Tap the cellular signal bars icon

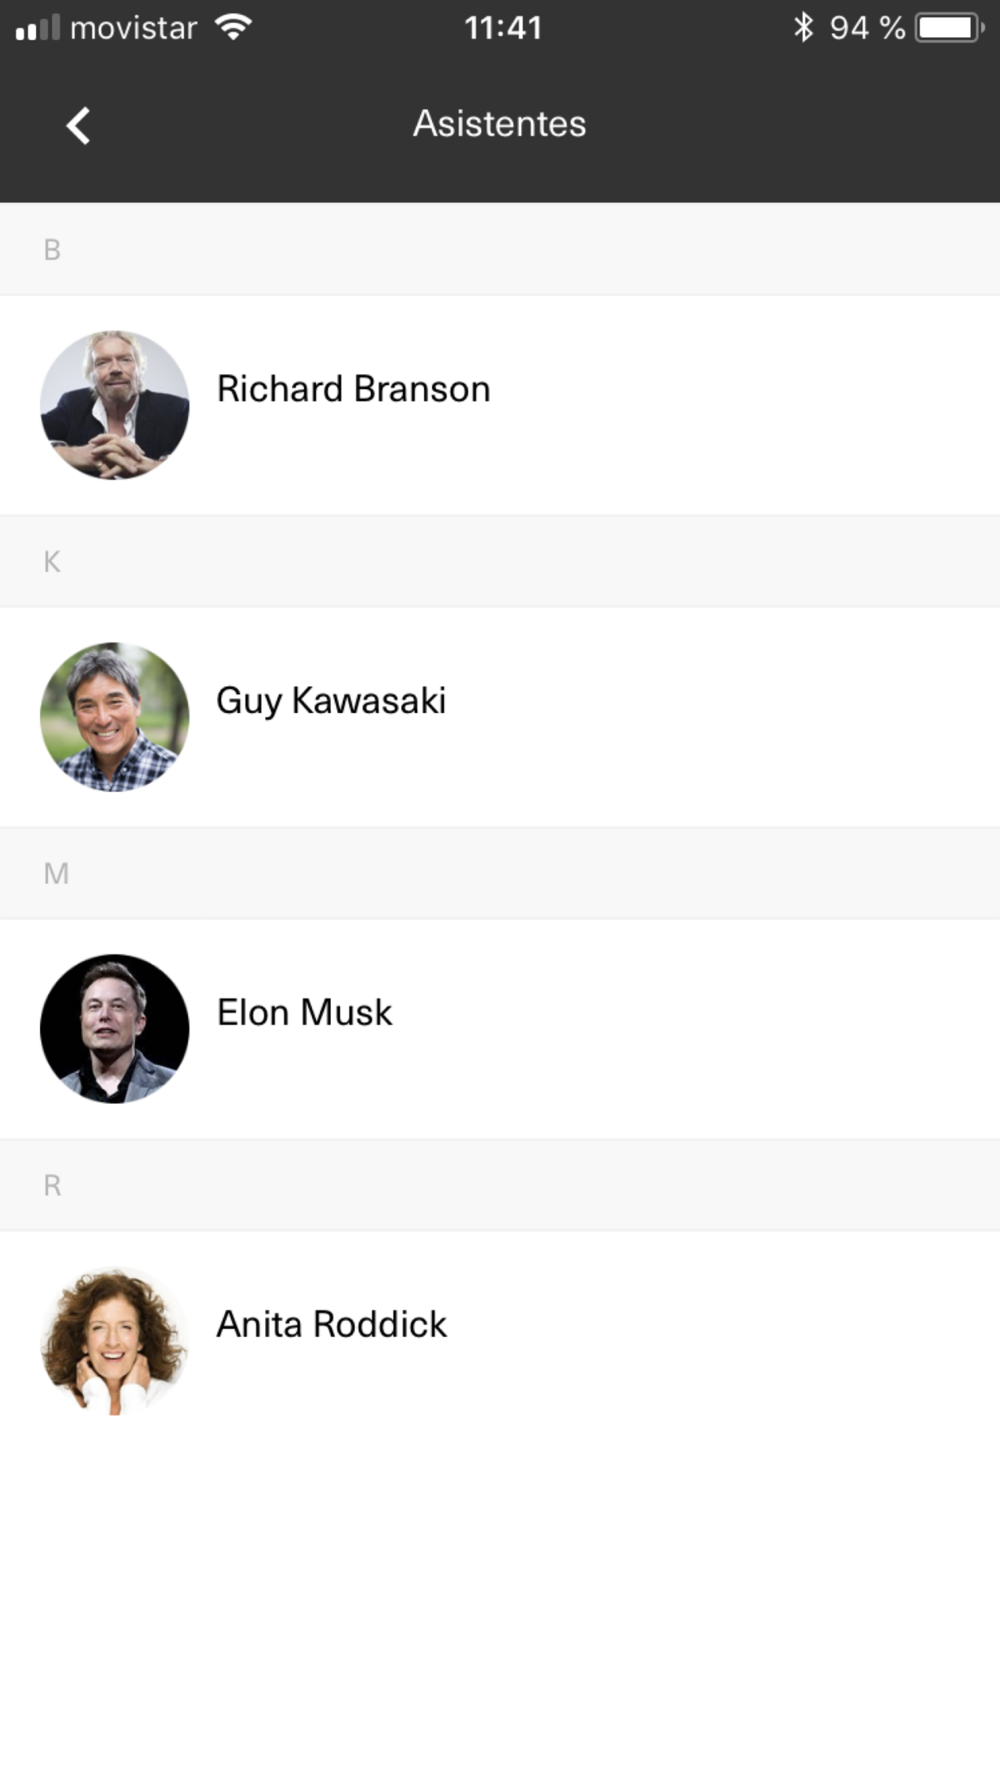click(38, 28)
